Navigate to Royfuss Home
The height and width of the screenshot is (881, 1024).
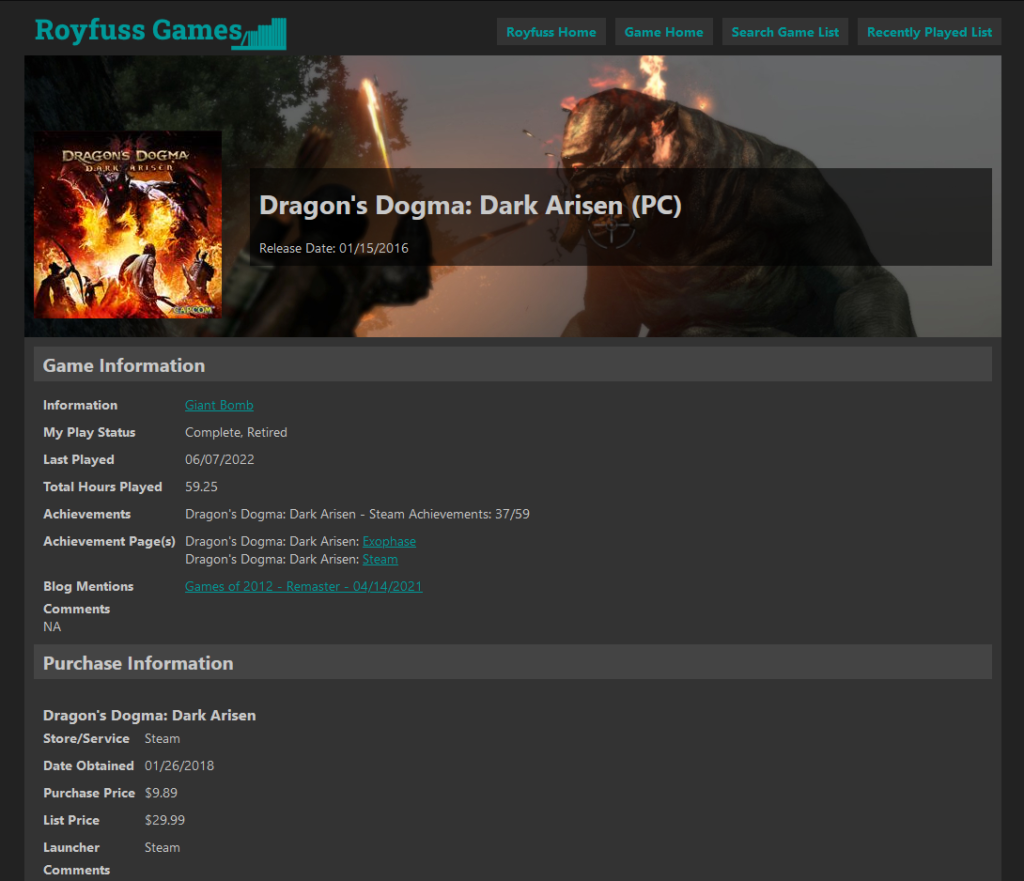tap(551, 31)
